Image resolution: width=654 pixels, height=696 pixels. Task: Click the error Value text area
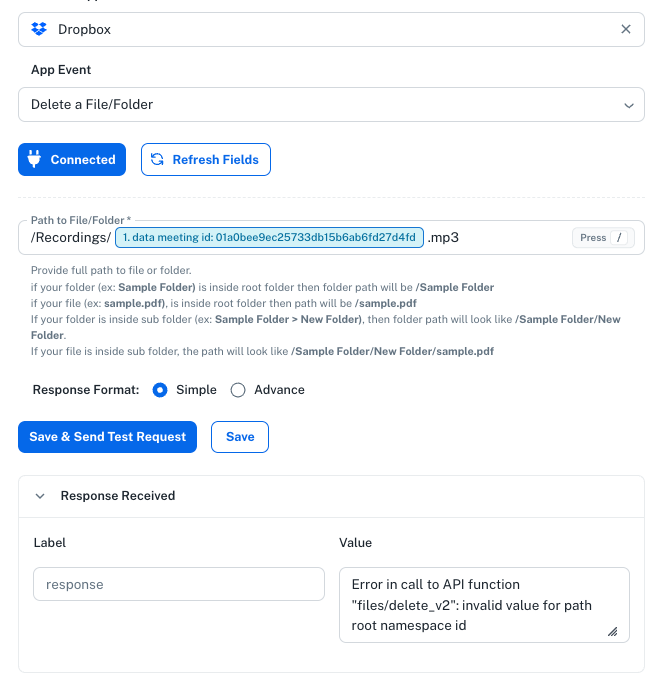point(484,605)
